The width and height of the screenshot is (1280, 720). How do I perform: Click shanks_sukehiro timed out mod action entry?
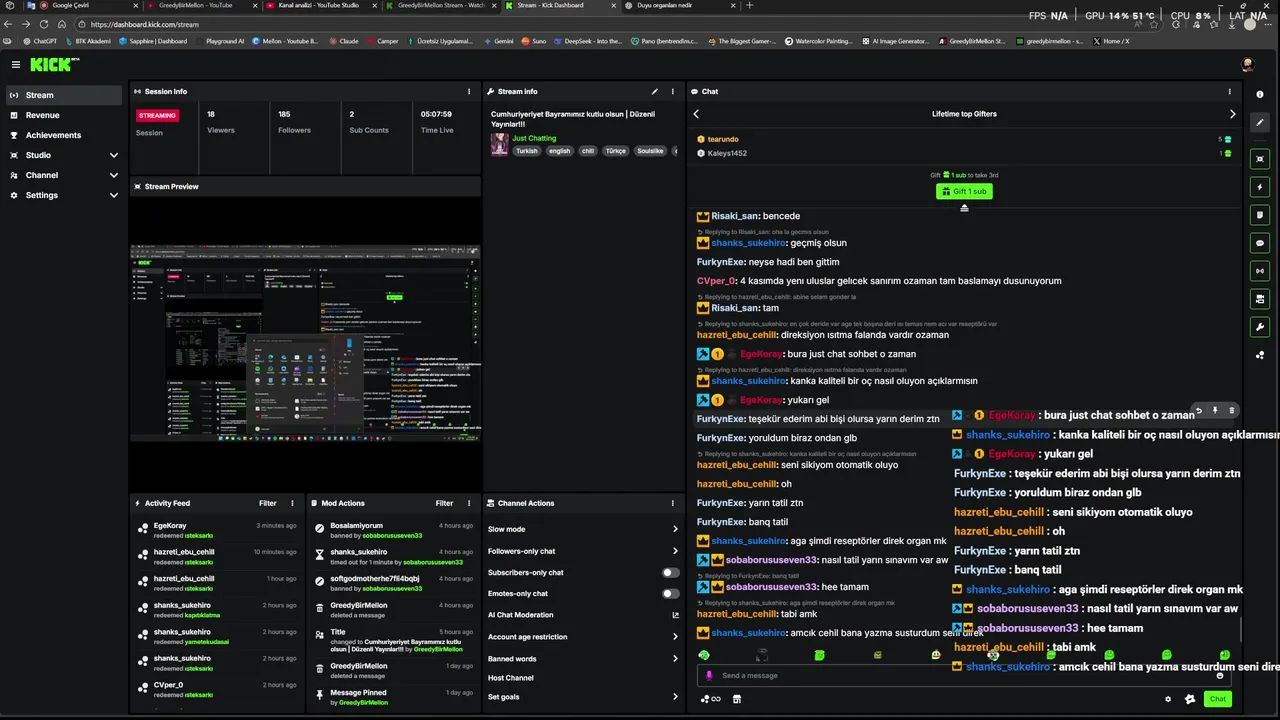click(393, 557)
